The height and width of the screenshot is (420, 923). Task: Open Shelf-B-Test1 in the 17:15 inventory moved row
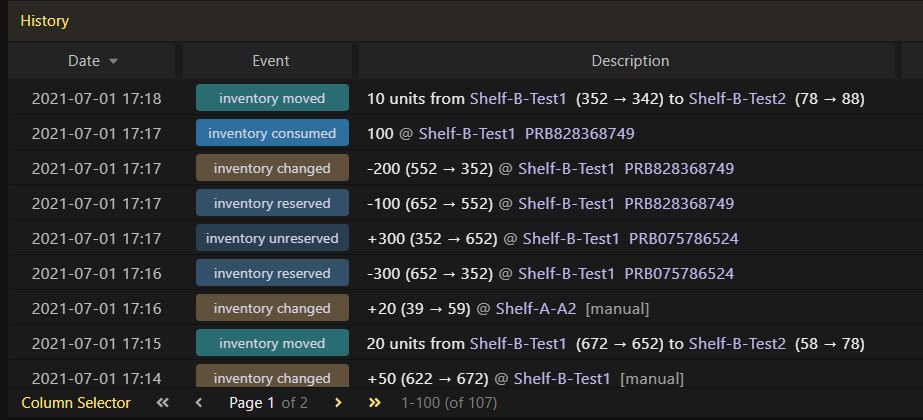tap(518, 343)
